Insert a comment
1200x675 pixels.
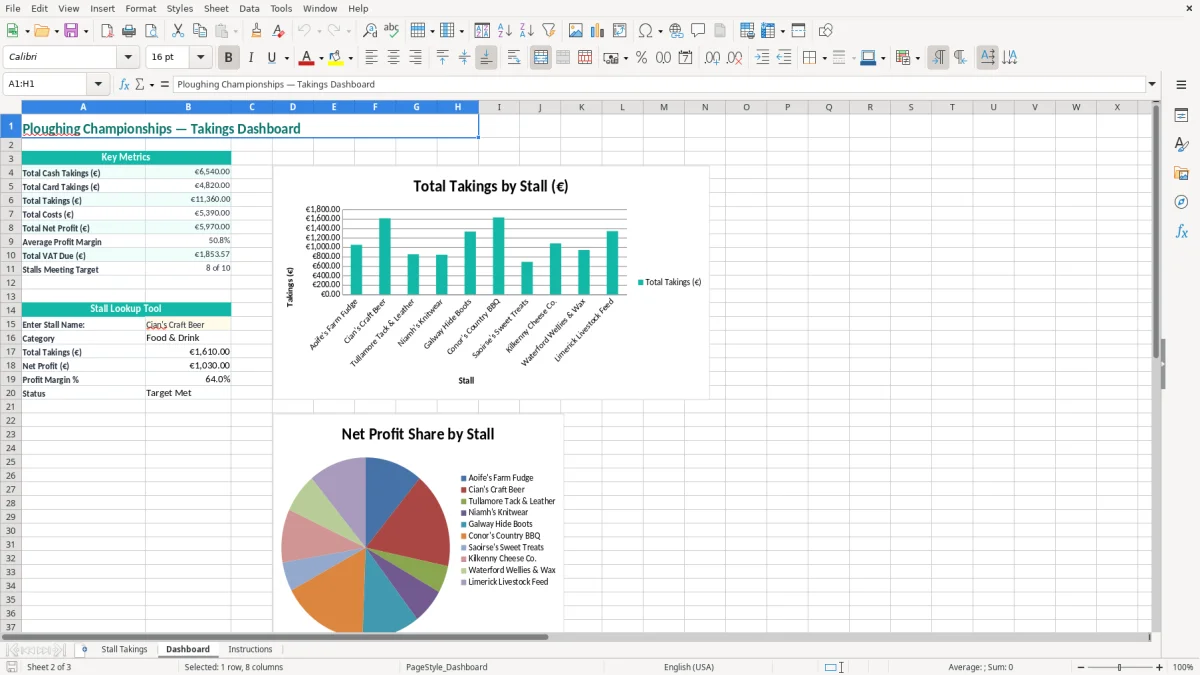click(699, 31)
